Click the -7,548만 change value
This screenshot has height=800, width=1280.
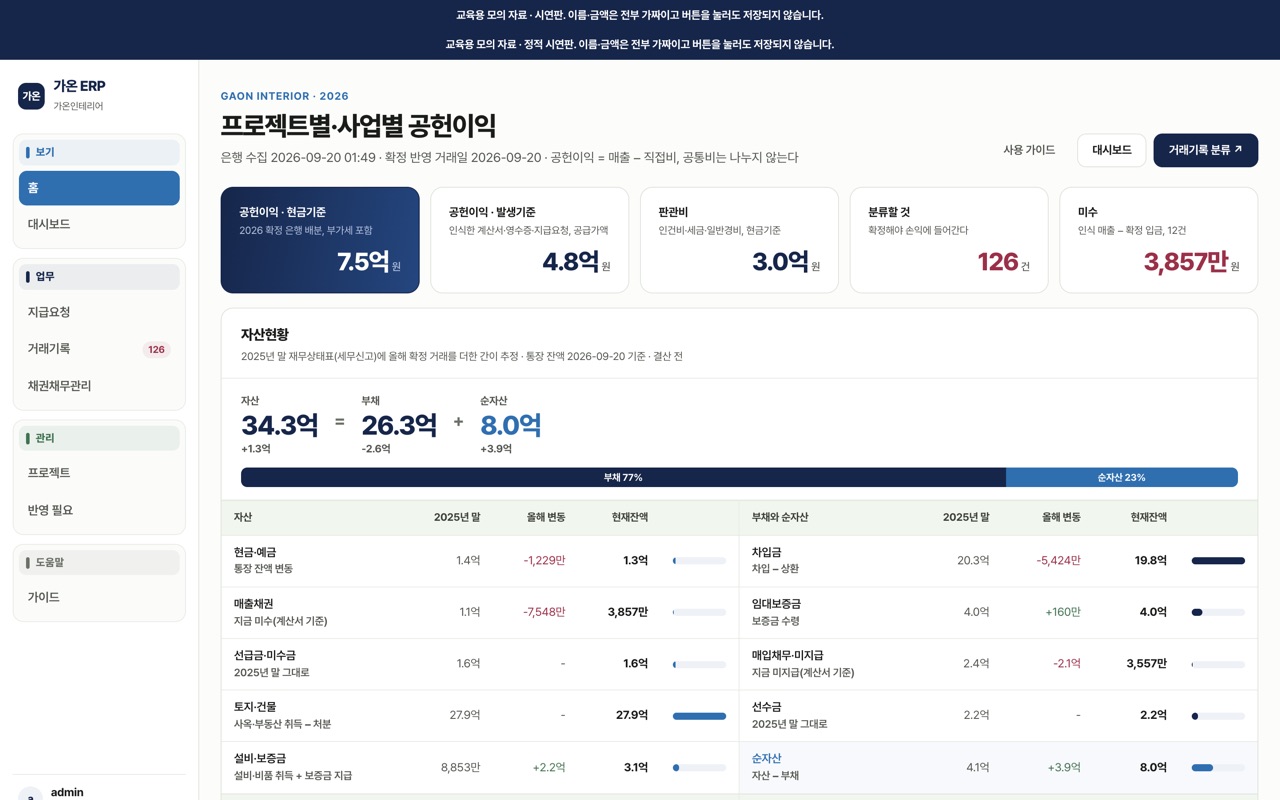pyautogui.click(x=544, y=612)
